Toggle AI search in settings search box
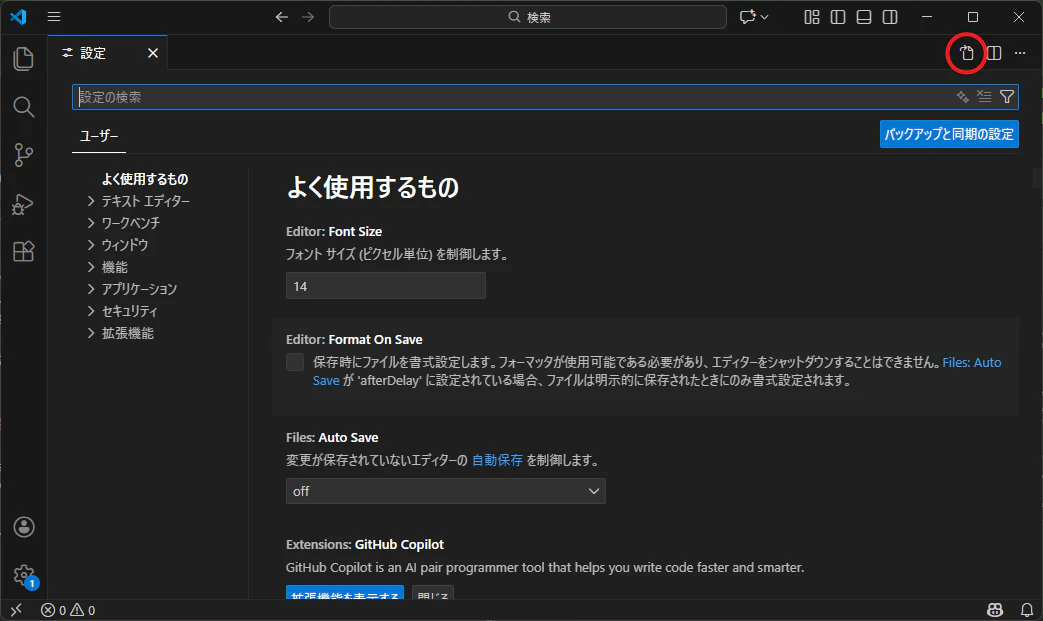Viewport: 1043px width, 621px height. [963, 97]
